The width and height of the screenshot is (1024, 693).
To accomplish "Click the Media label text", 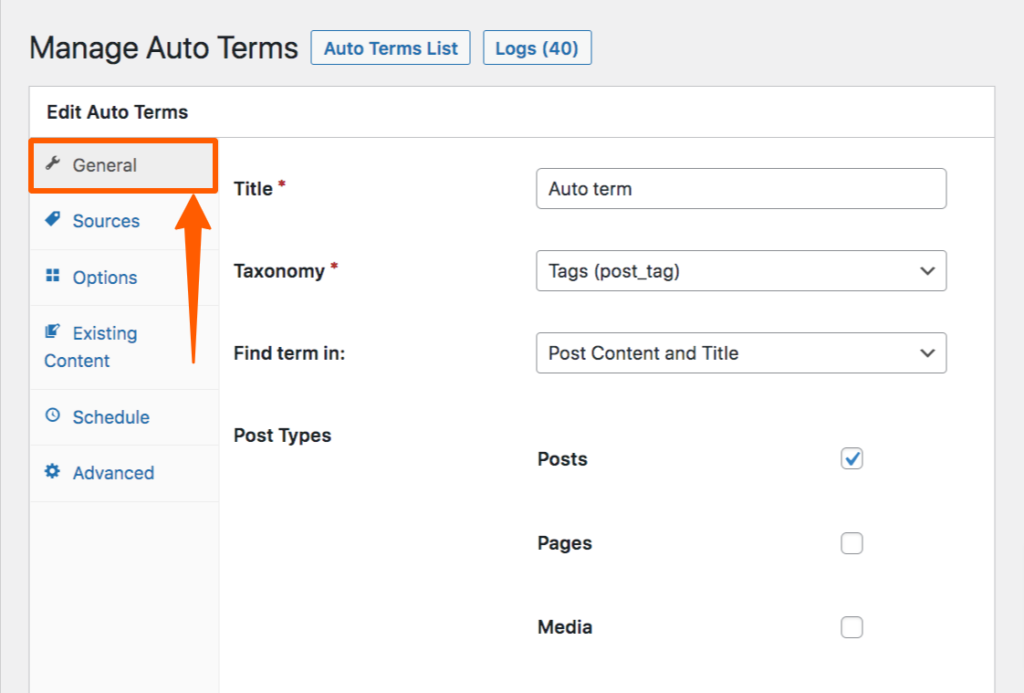I will click(565, 628).
